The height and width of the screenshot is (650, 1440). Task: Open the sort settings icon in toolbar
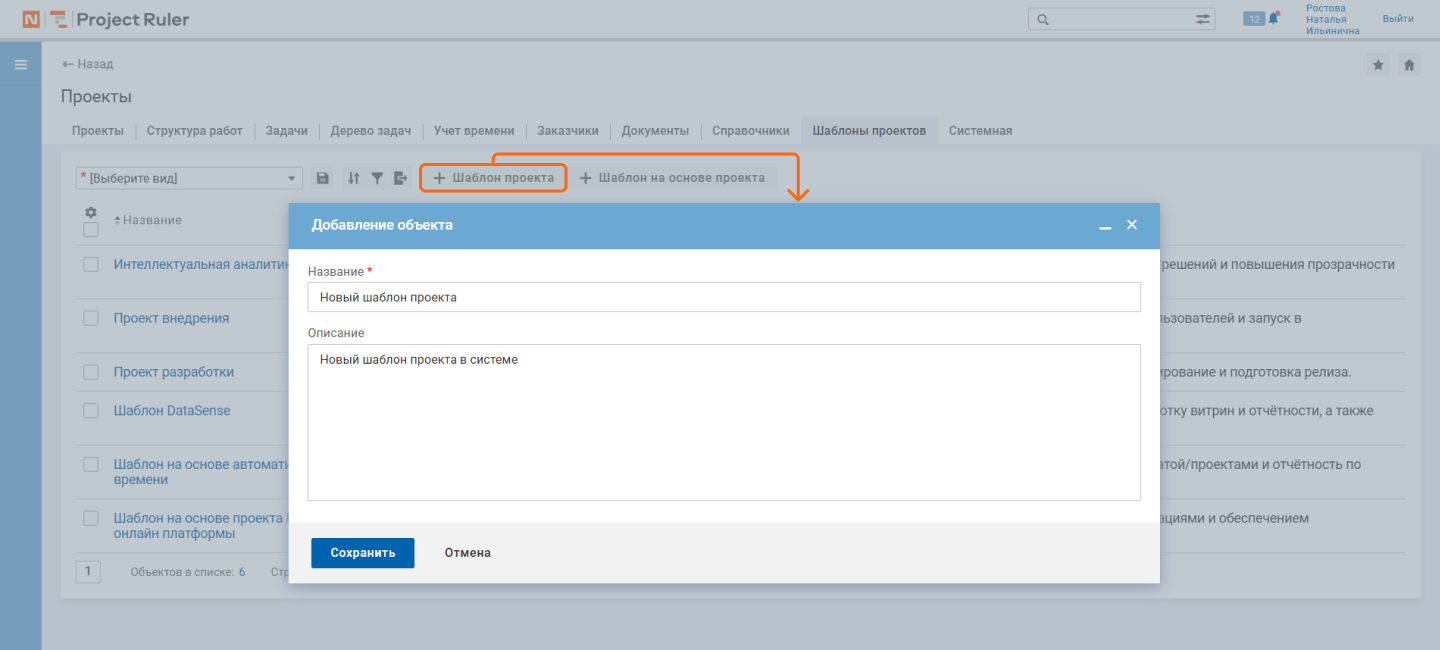pyautogui.click(x=353, y=178)
